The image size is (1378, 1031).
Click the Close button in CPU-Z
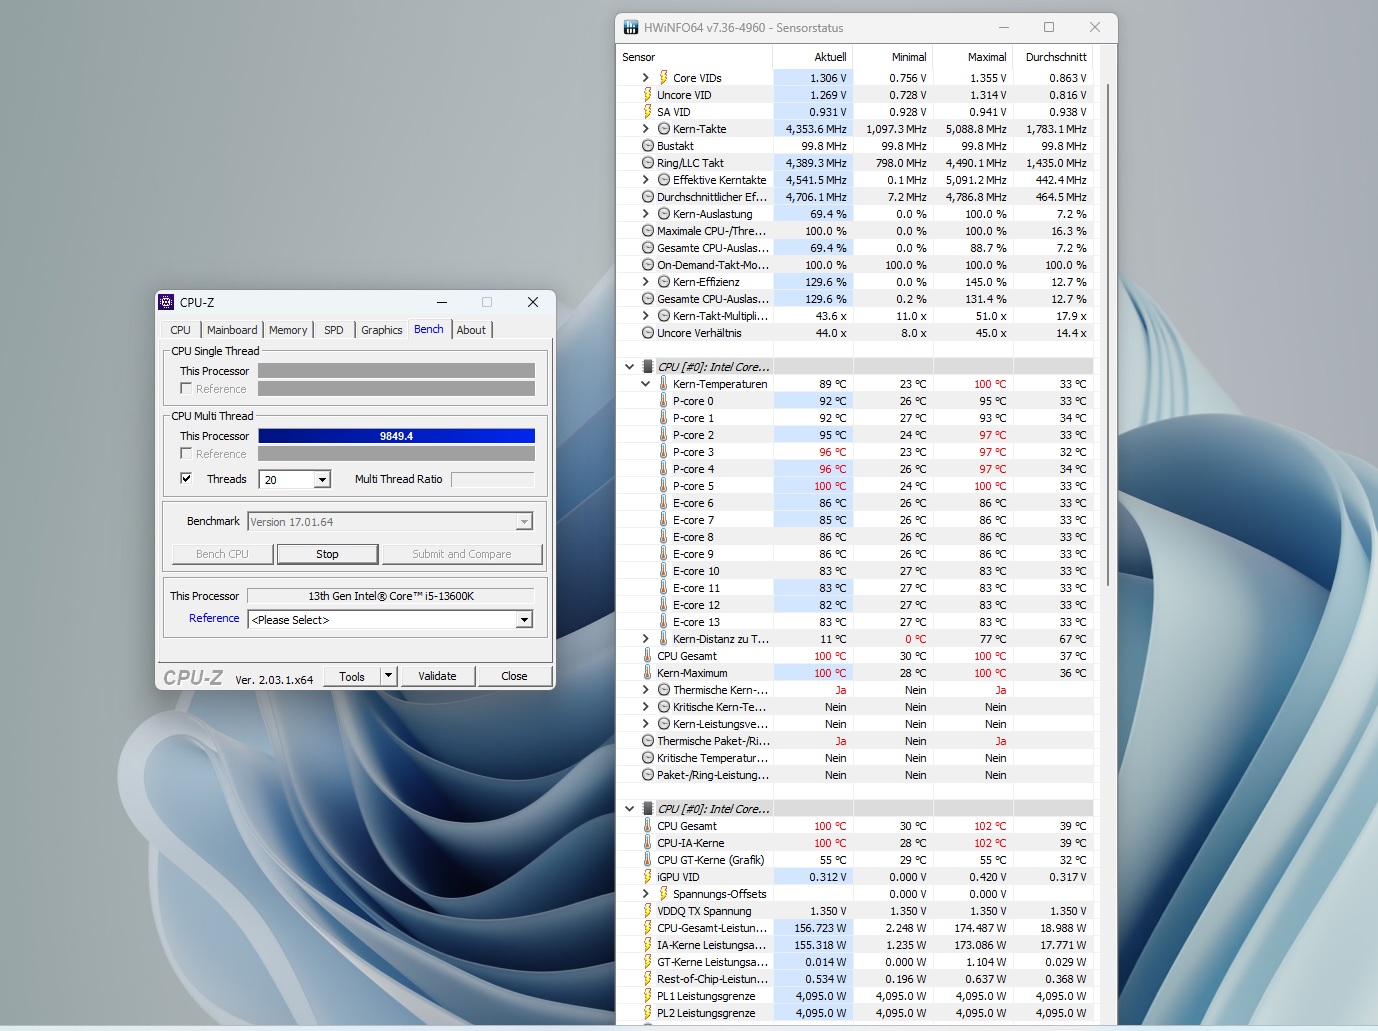click(x=514, y=676)
